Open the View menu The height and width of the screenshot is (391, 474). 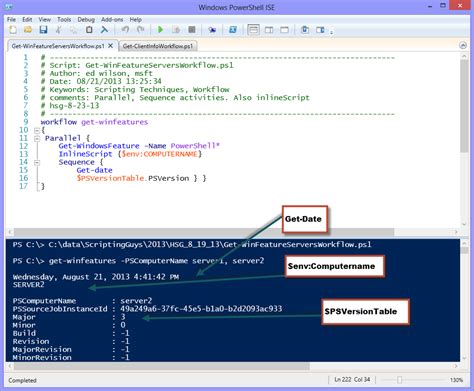(44, 19)
